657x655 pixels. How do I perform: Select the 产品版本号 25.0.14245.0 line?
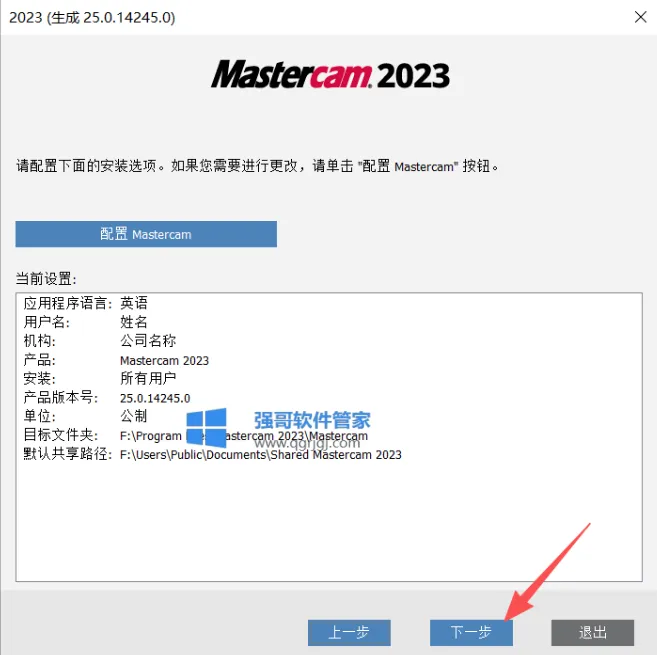tap(107, 397)
